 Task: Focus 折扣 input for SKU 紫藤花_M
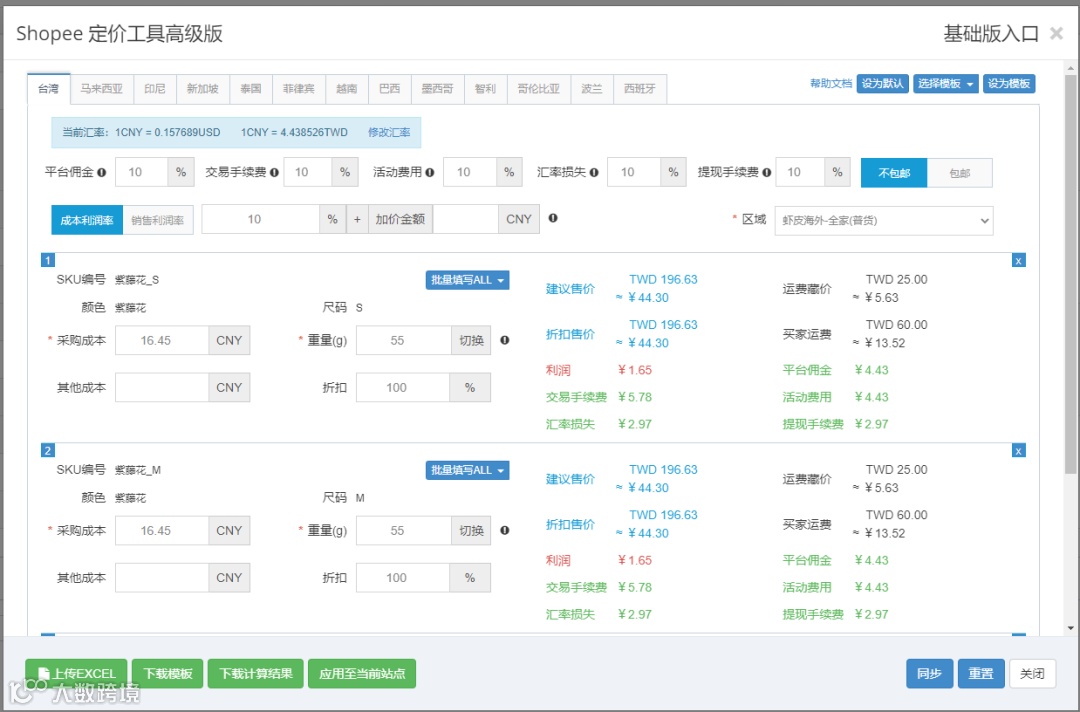403,578
